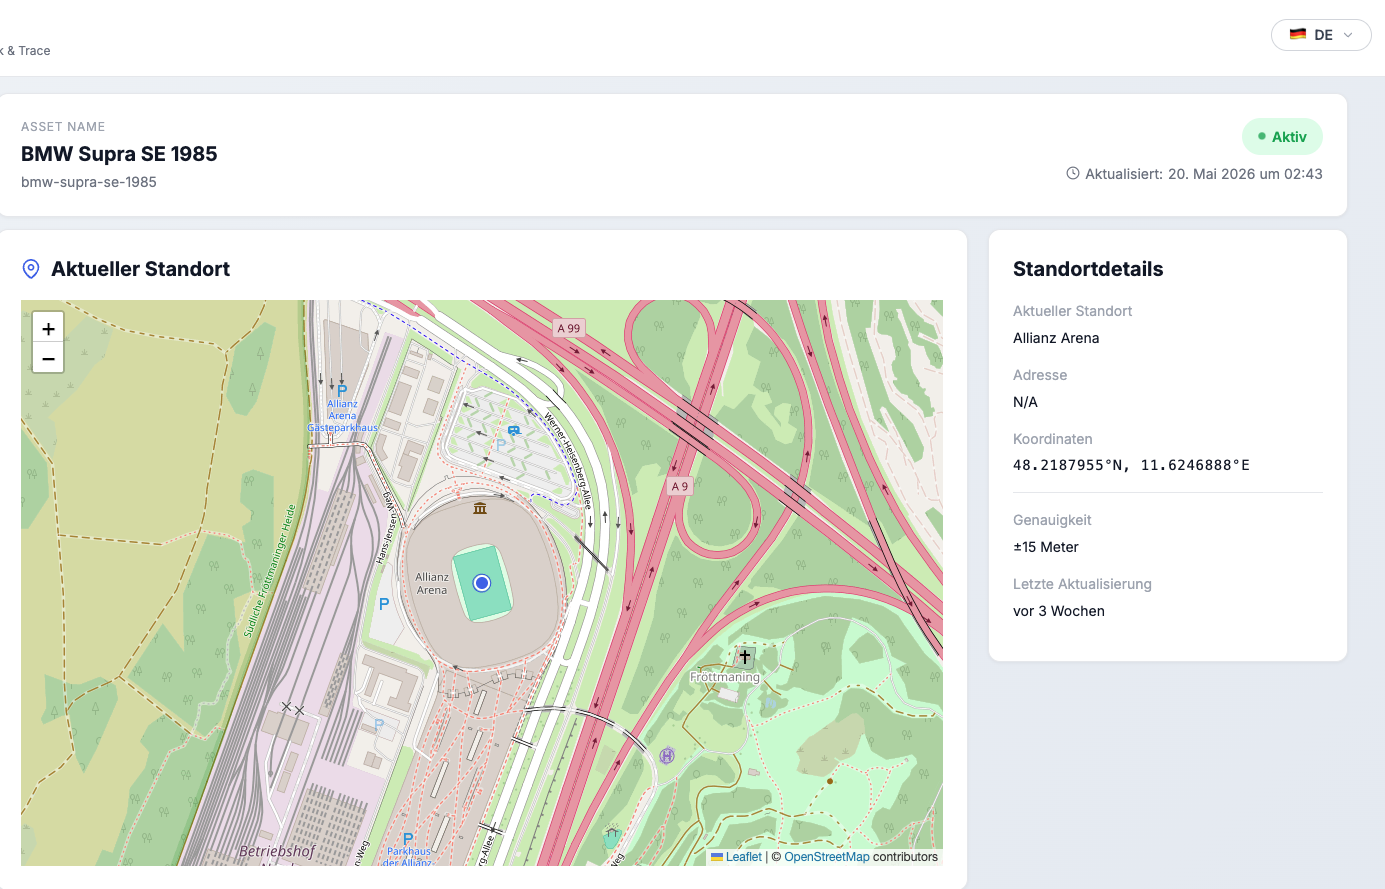This screenshot has width=1385, height=889.
Task: Click the ±15 Meter accuracy value
Action: [x=1046, y=547]
